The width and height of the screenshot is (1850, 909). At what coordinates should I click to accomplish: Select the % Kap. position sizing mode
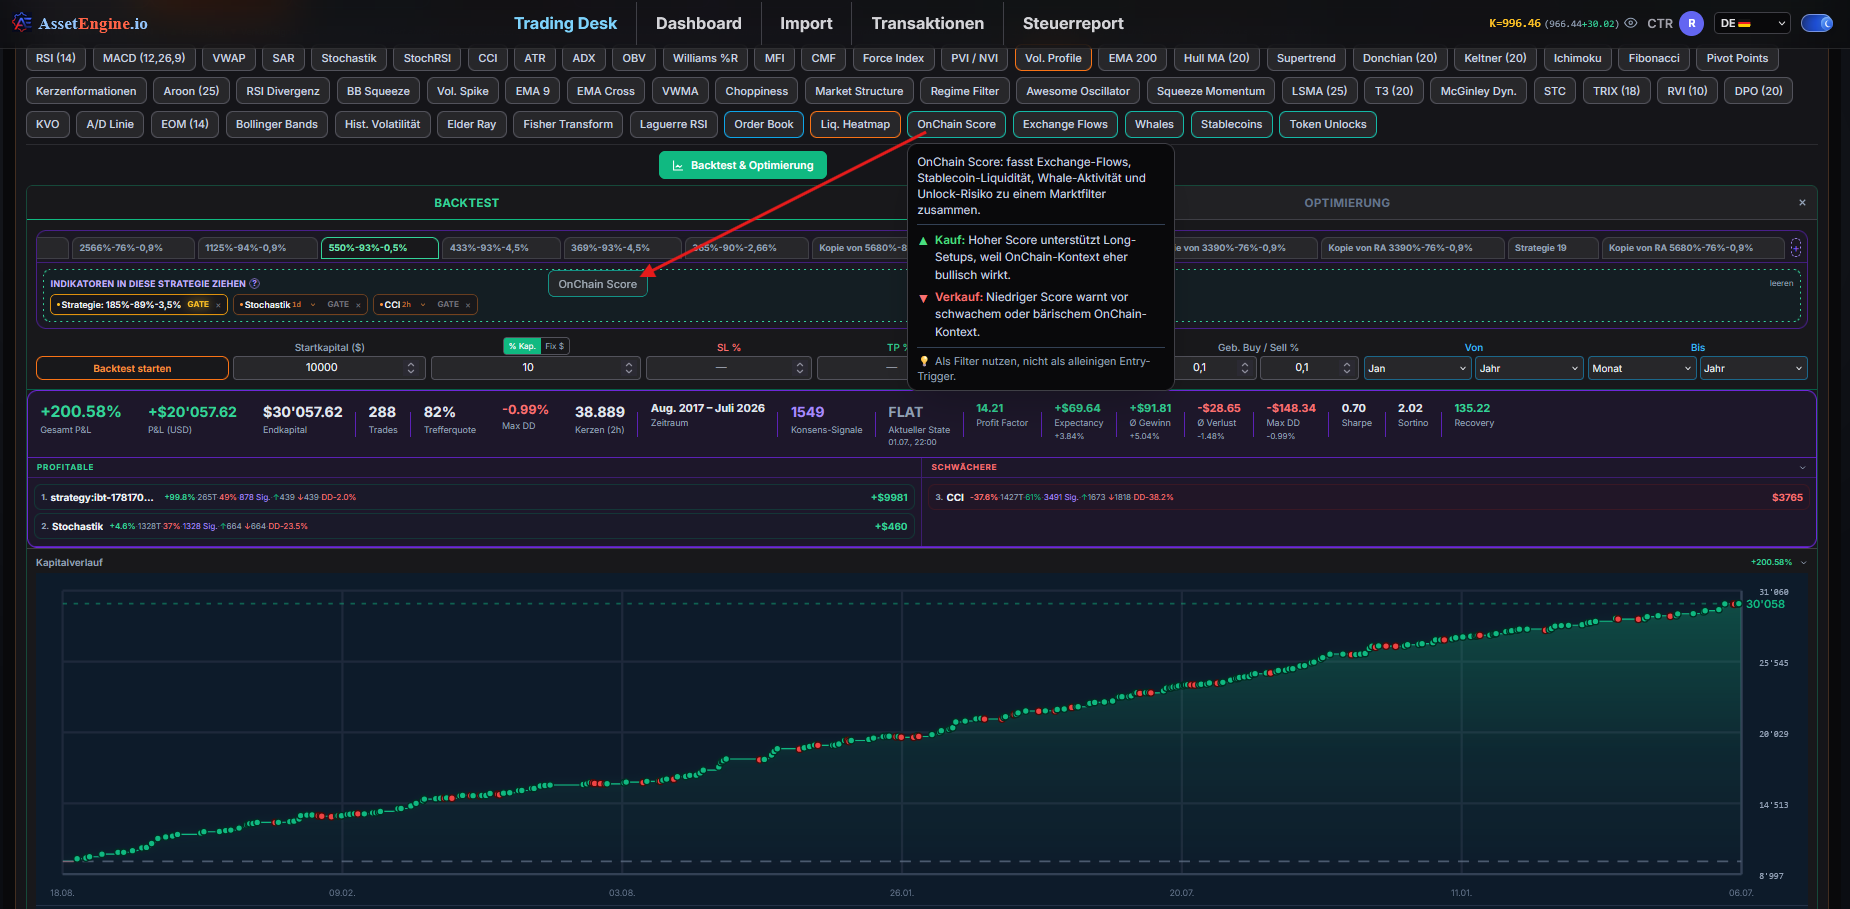click(522, 346)
